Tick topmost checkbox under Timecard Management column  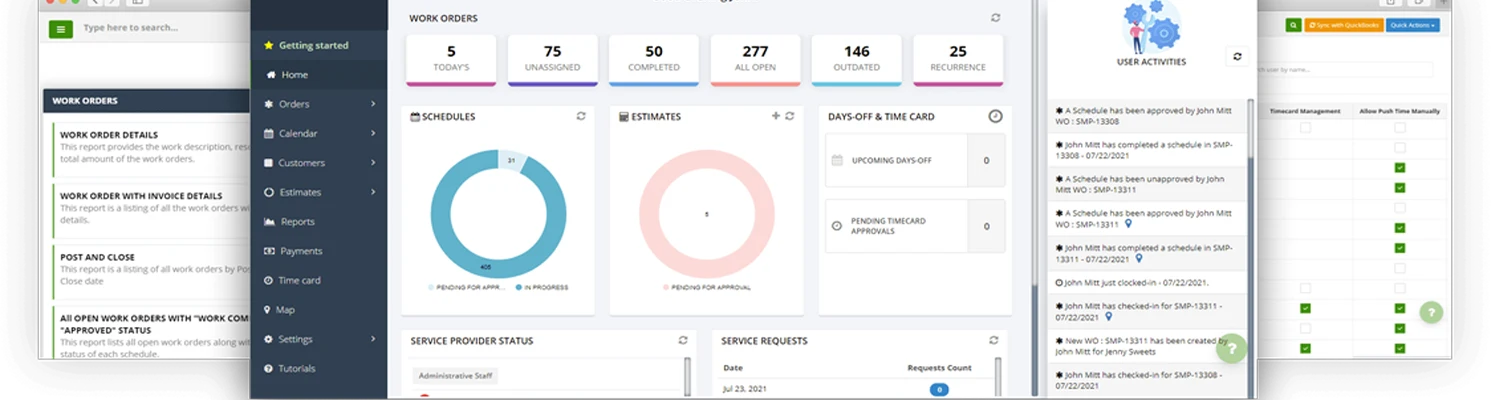[x=1305, y=128]
